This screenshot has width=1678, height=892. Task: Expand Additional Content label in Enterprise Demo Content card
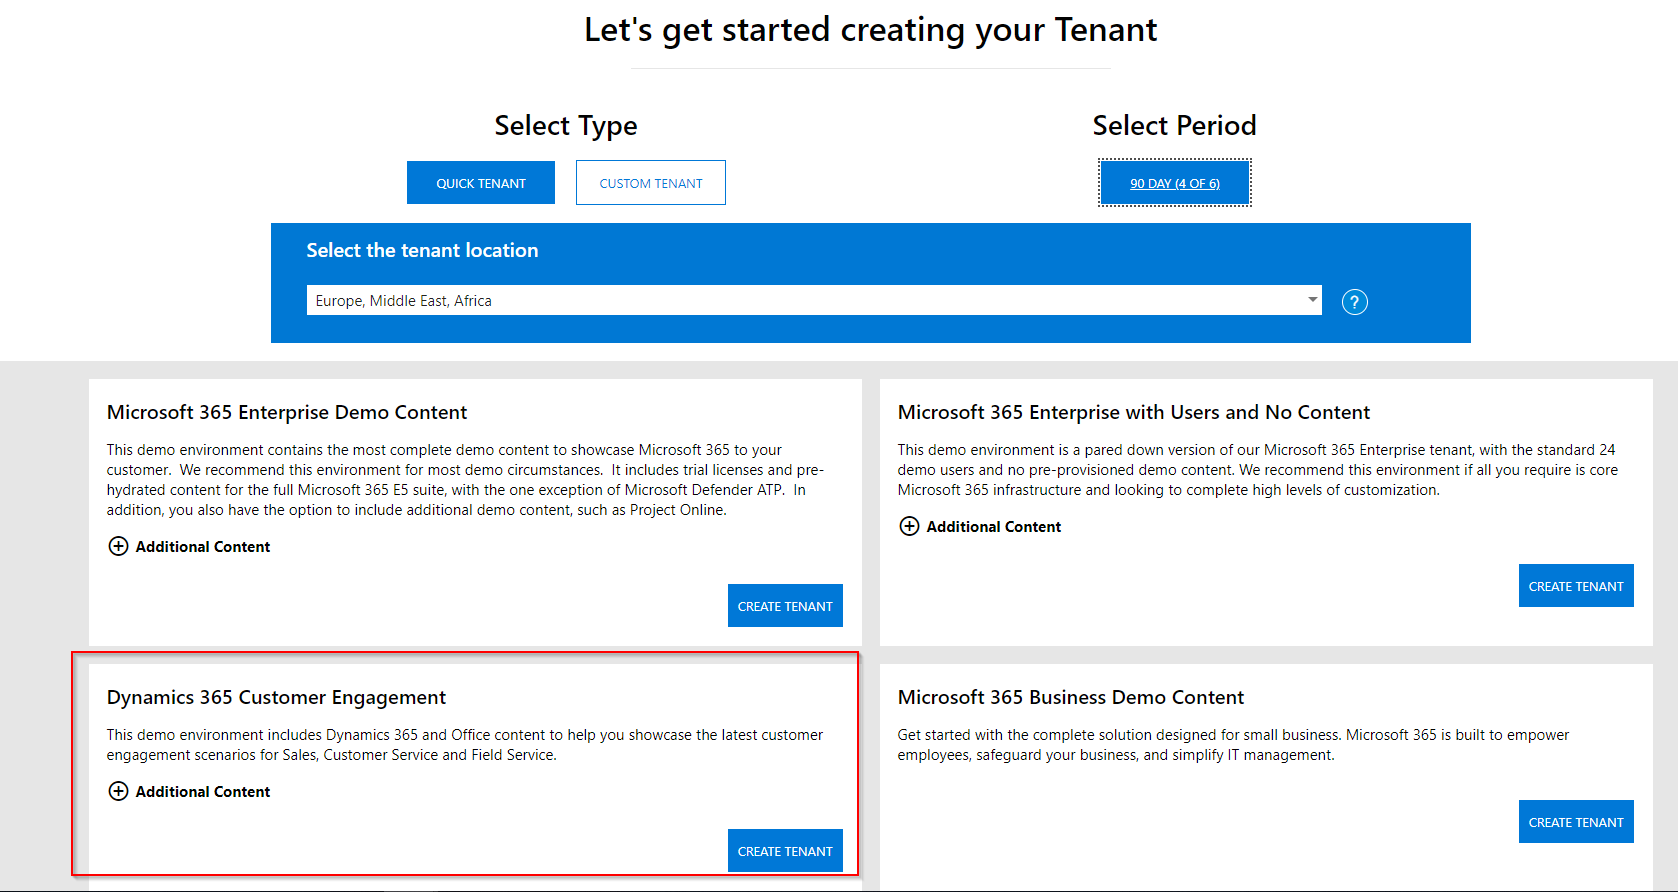coord(203,547)
